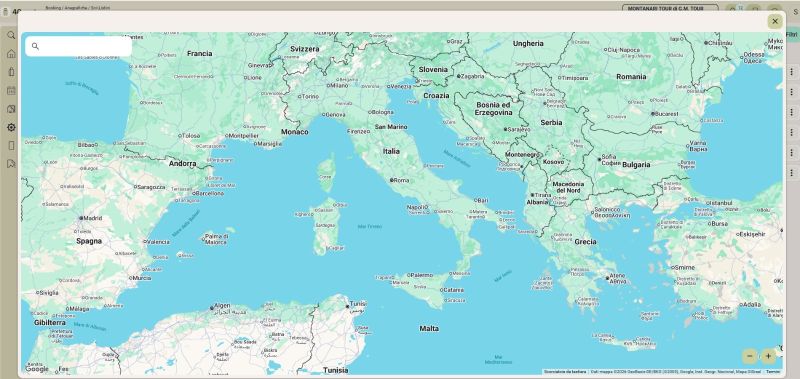Open the calendar icon in the left sidebar

tap(11, 90)
